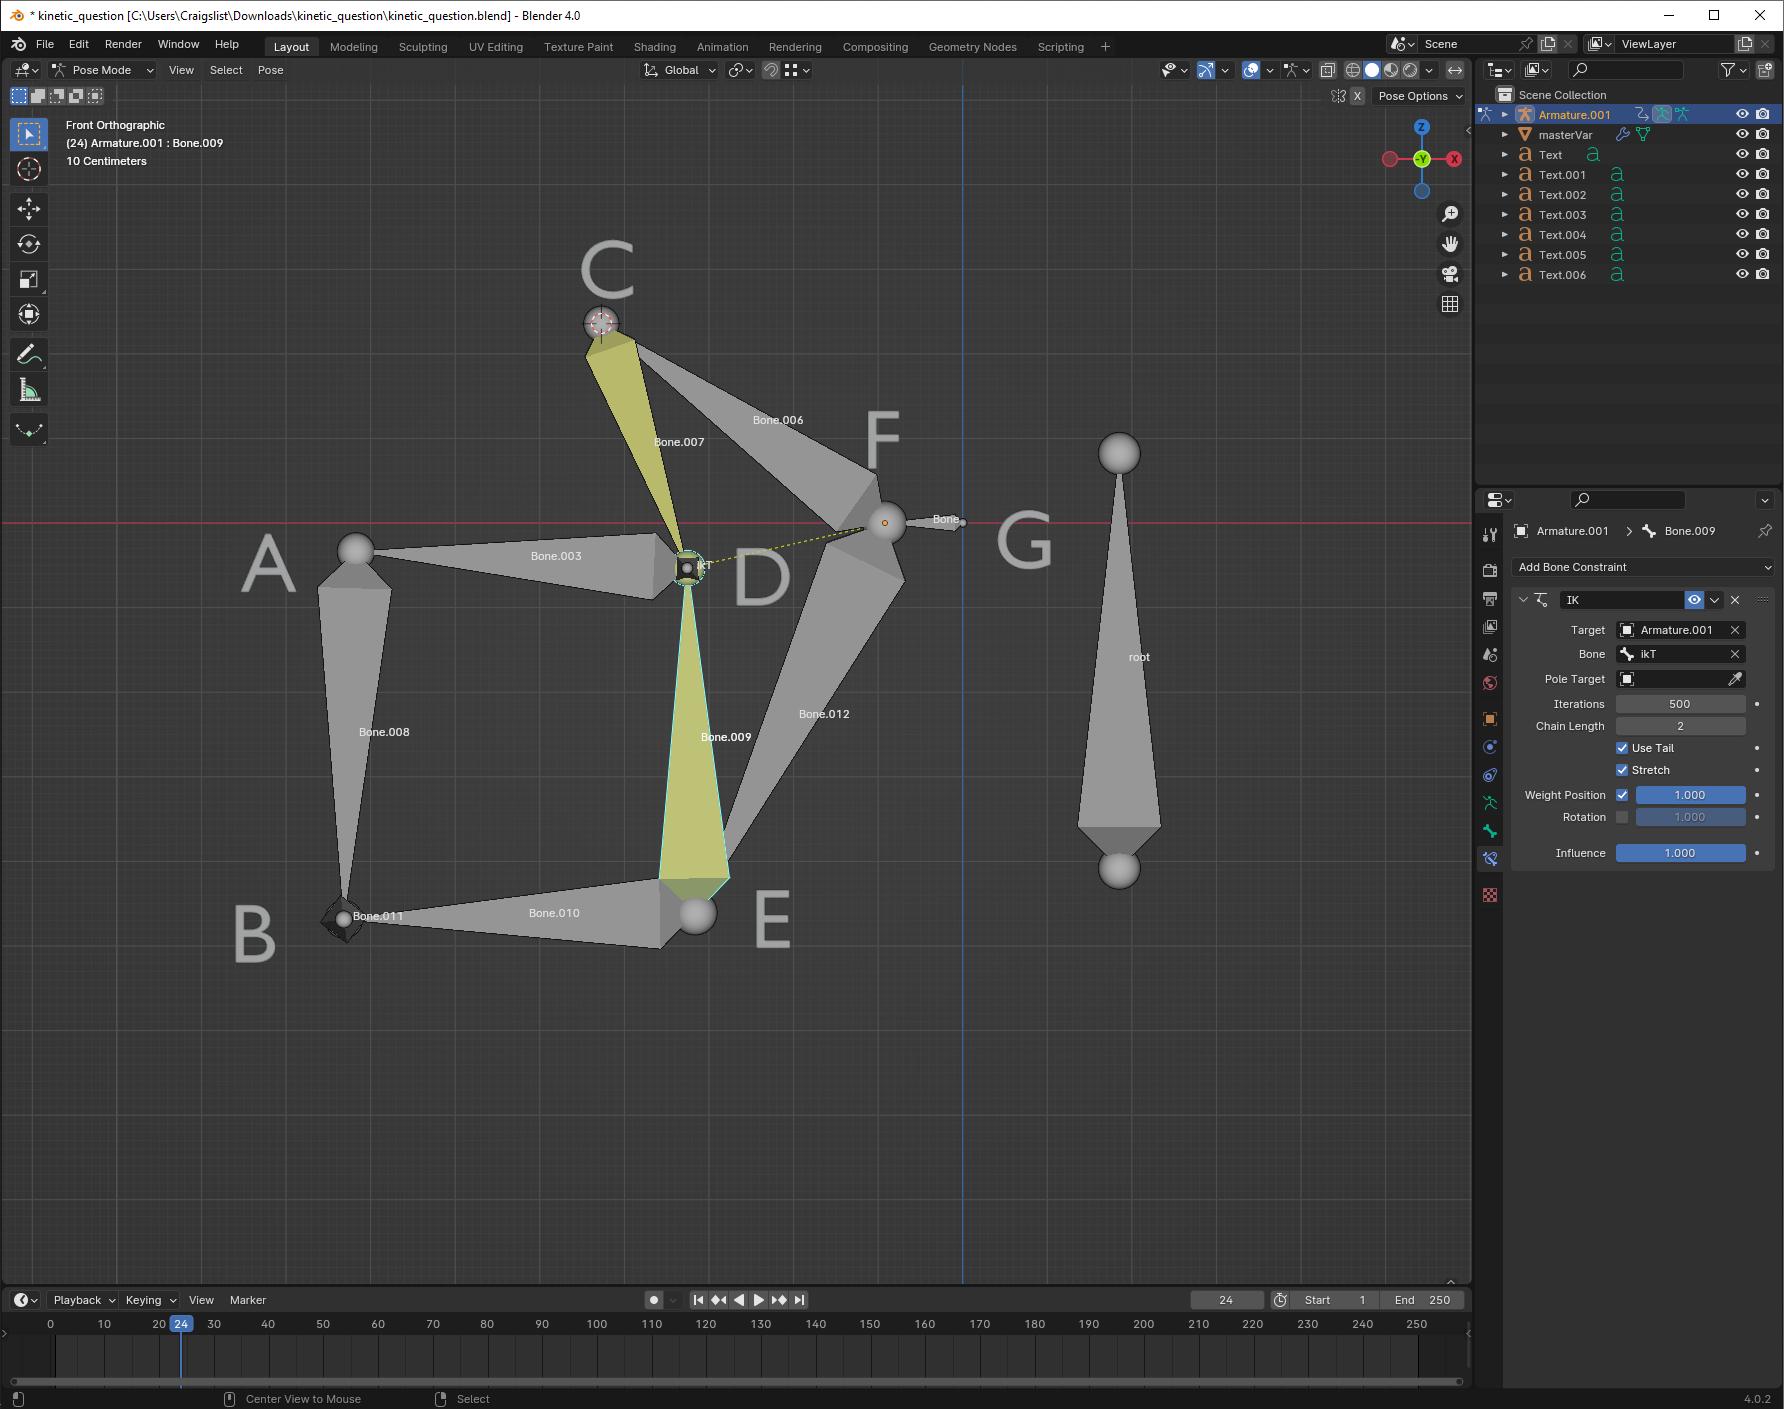Activate the Rotate tool
The height and width of the screenshot is (1409, 1784).
(x=29, y=244)
